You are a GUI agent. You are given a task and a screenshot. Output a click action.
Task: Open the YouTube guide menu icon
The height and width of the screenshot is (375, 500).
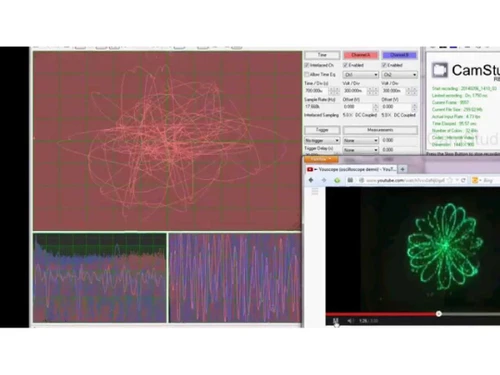(x=315, y=191)
